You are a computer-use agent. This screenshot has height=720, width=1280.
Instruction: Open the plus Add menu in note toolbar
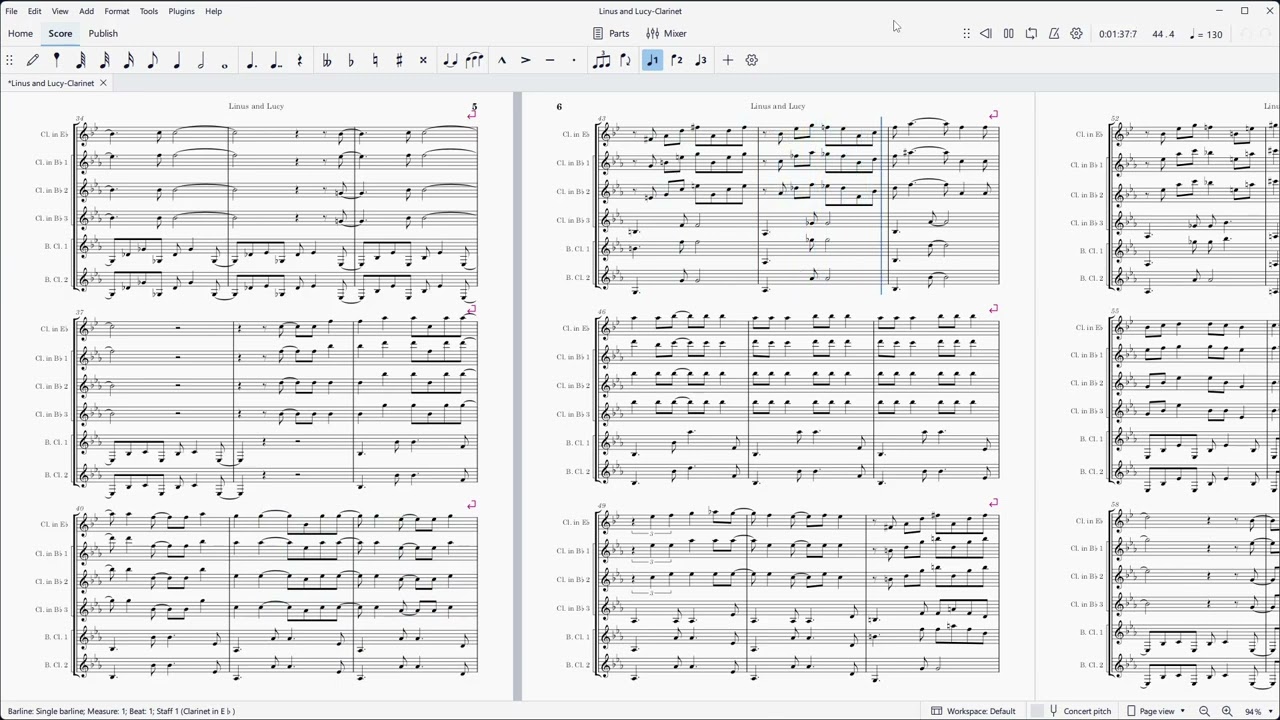pos(727,60)
